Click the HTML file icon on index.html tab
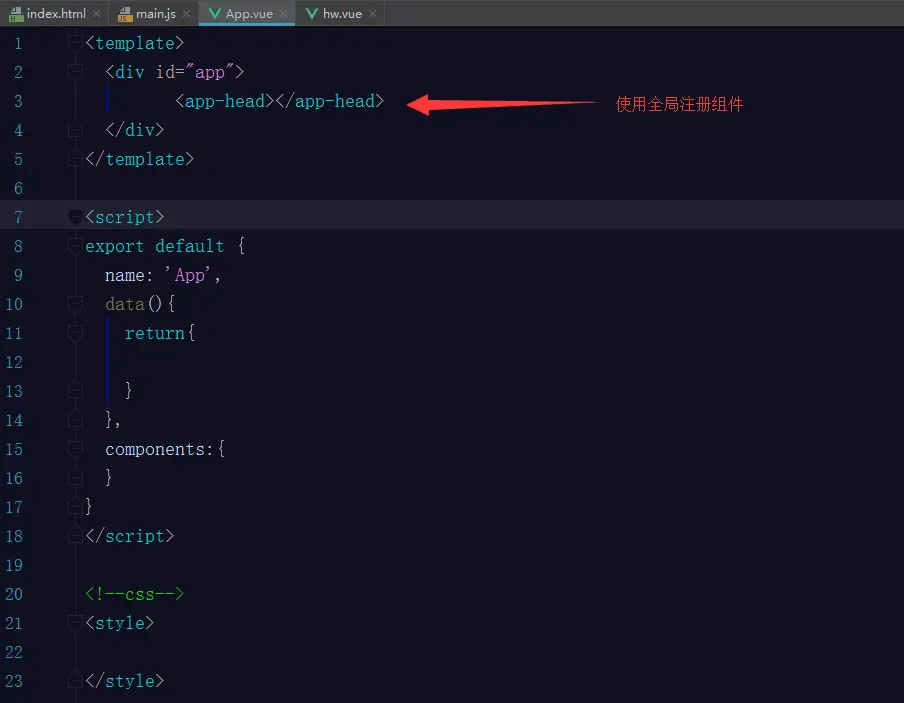This screenshot has height=703, width=904. pyautogui.click(x=16, y=14)
